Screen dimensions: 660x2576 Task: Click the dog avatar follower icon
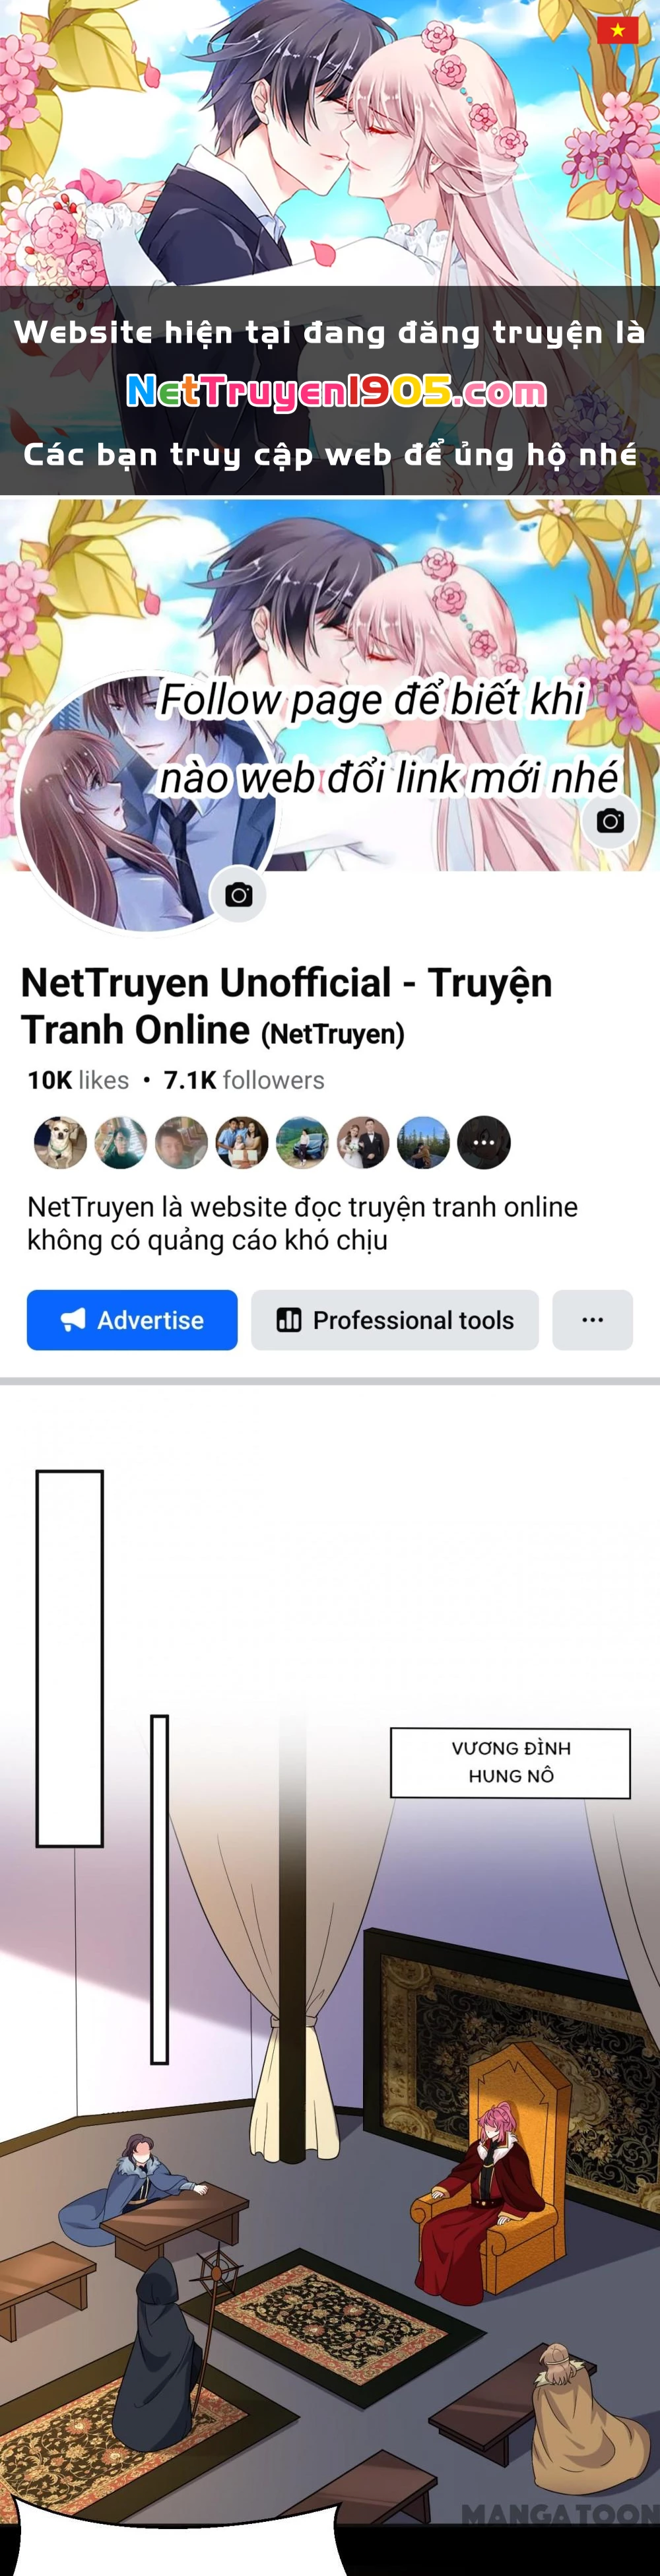pyautogui.click(x=60, y=1142)
